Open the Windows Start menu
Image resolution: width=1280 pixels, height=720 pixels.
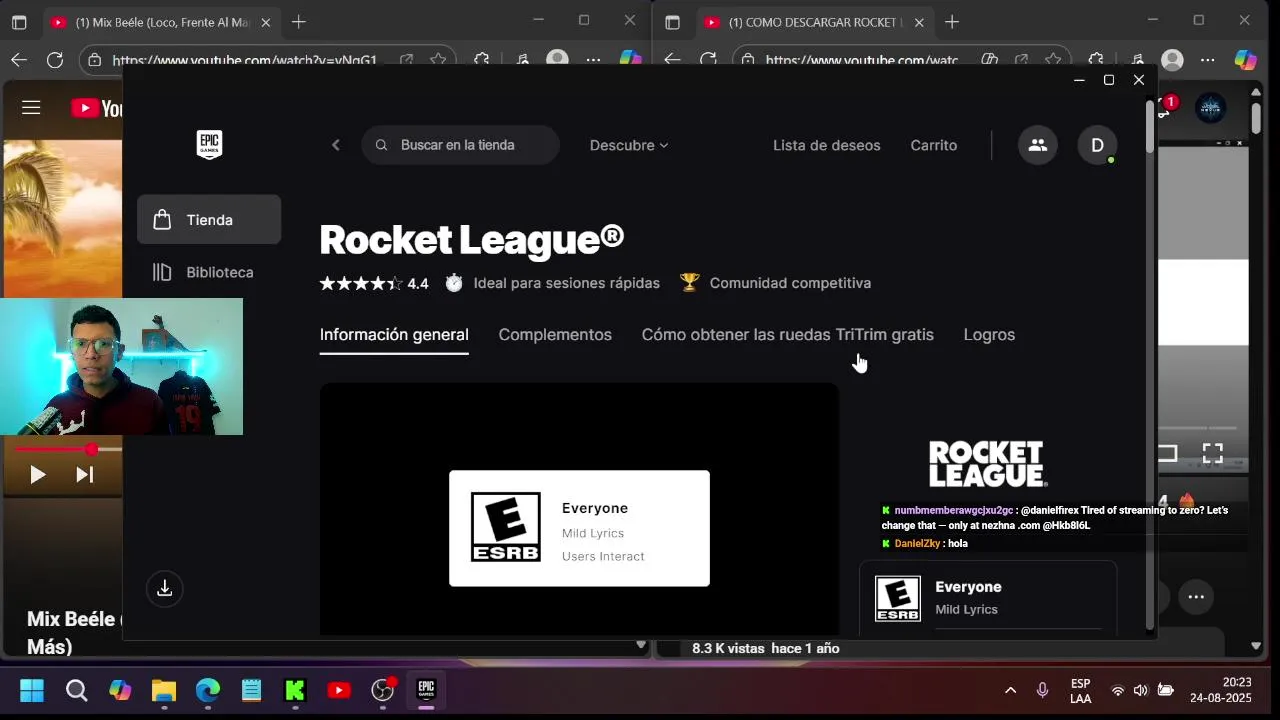[32, 690]
